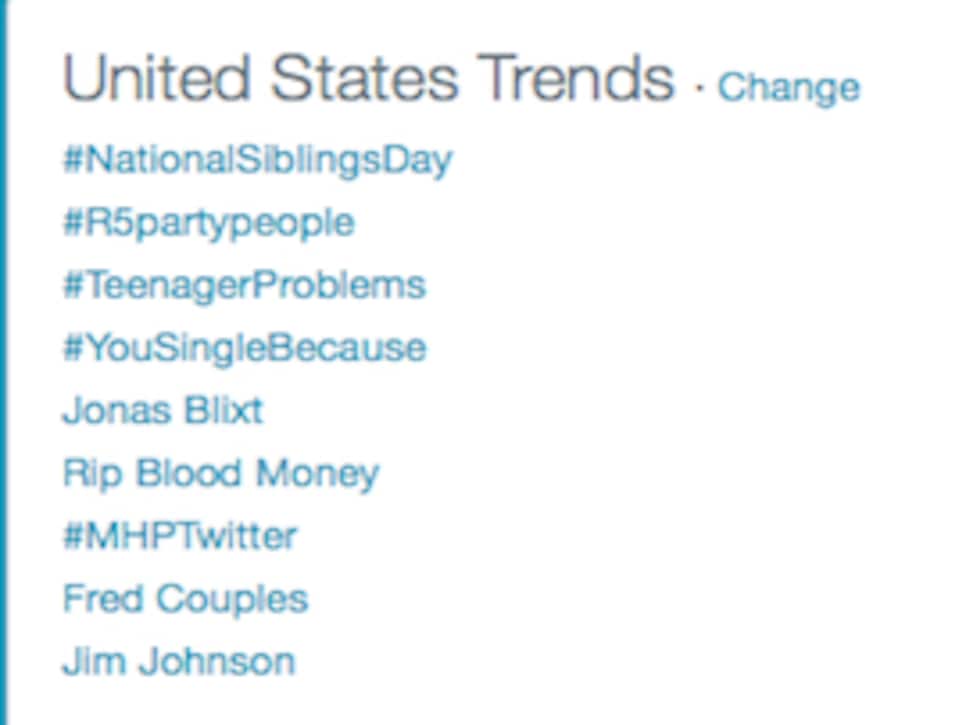See tweets mentioning golfer Jonas Blixt
966x725 pixels.
(x=163, y=410)
